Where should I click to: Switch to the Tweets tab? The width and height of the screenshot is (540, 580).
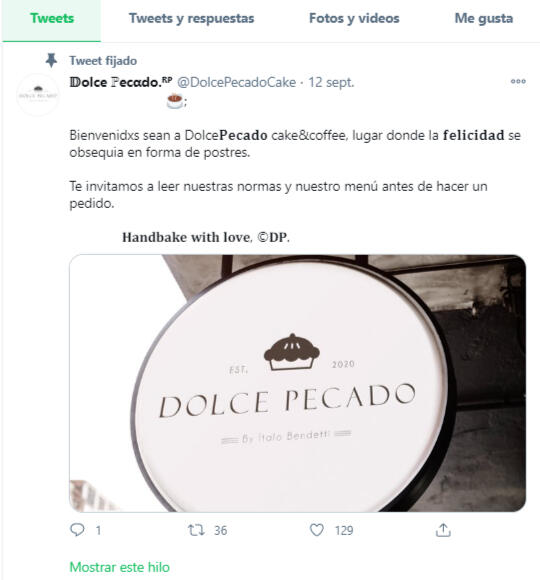(x=52, y=18)
